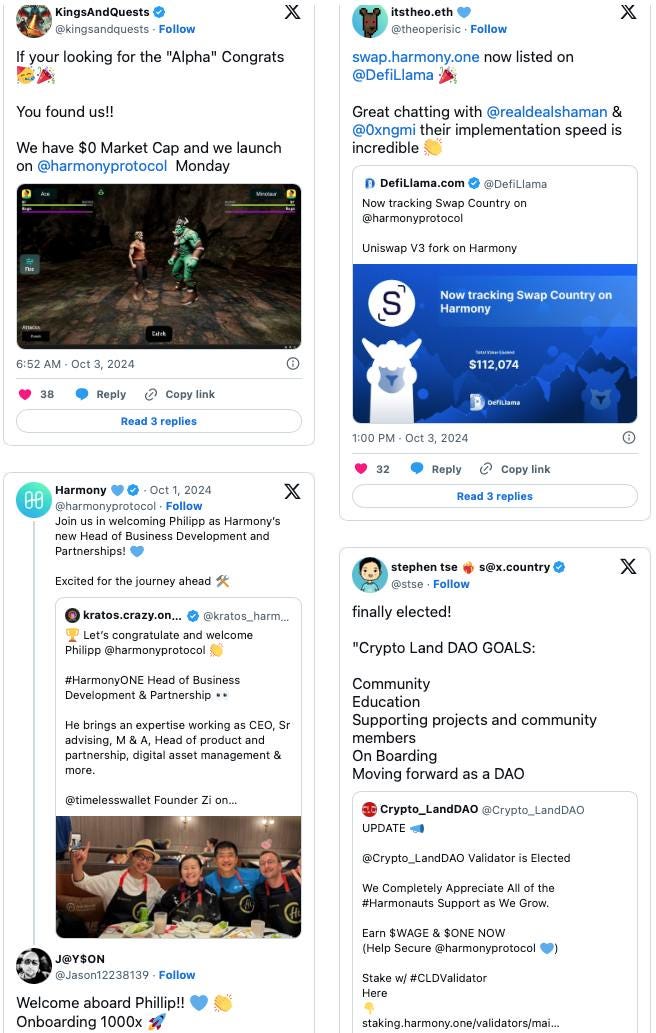
Task: Open info icon beside 1:00 PM timestamp
Action: tap(629, 437)
